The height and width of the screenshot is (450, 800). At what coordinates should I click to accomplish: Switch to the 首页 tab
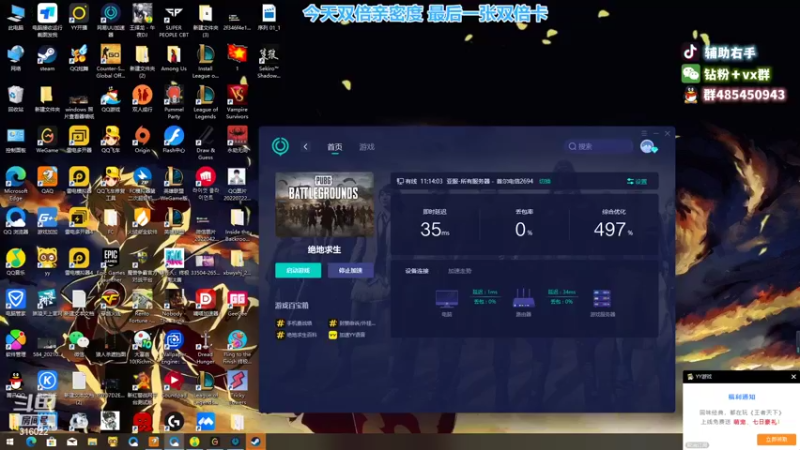[x=335, y=147]
